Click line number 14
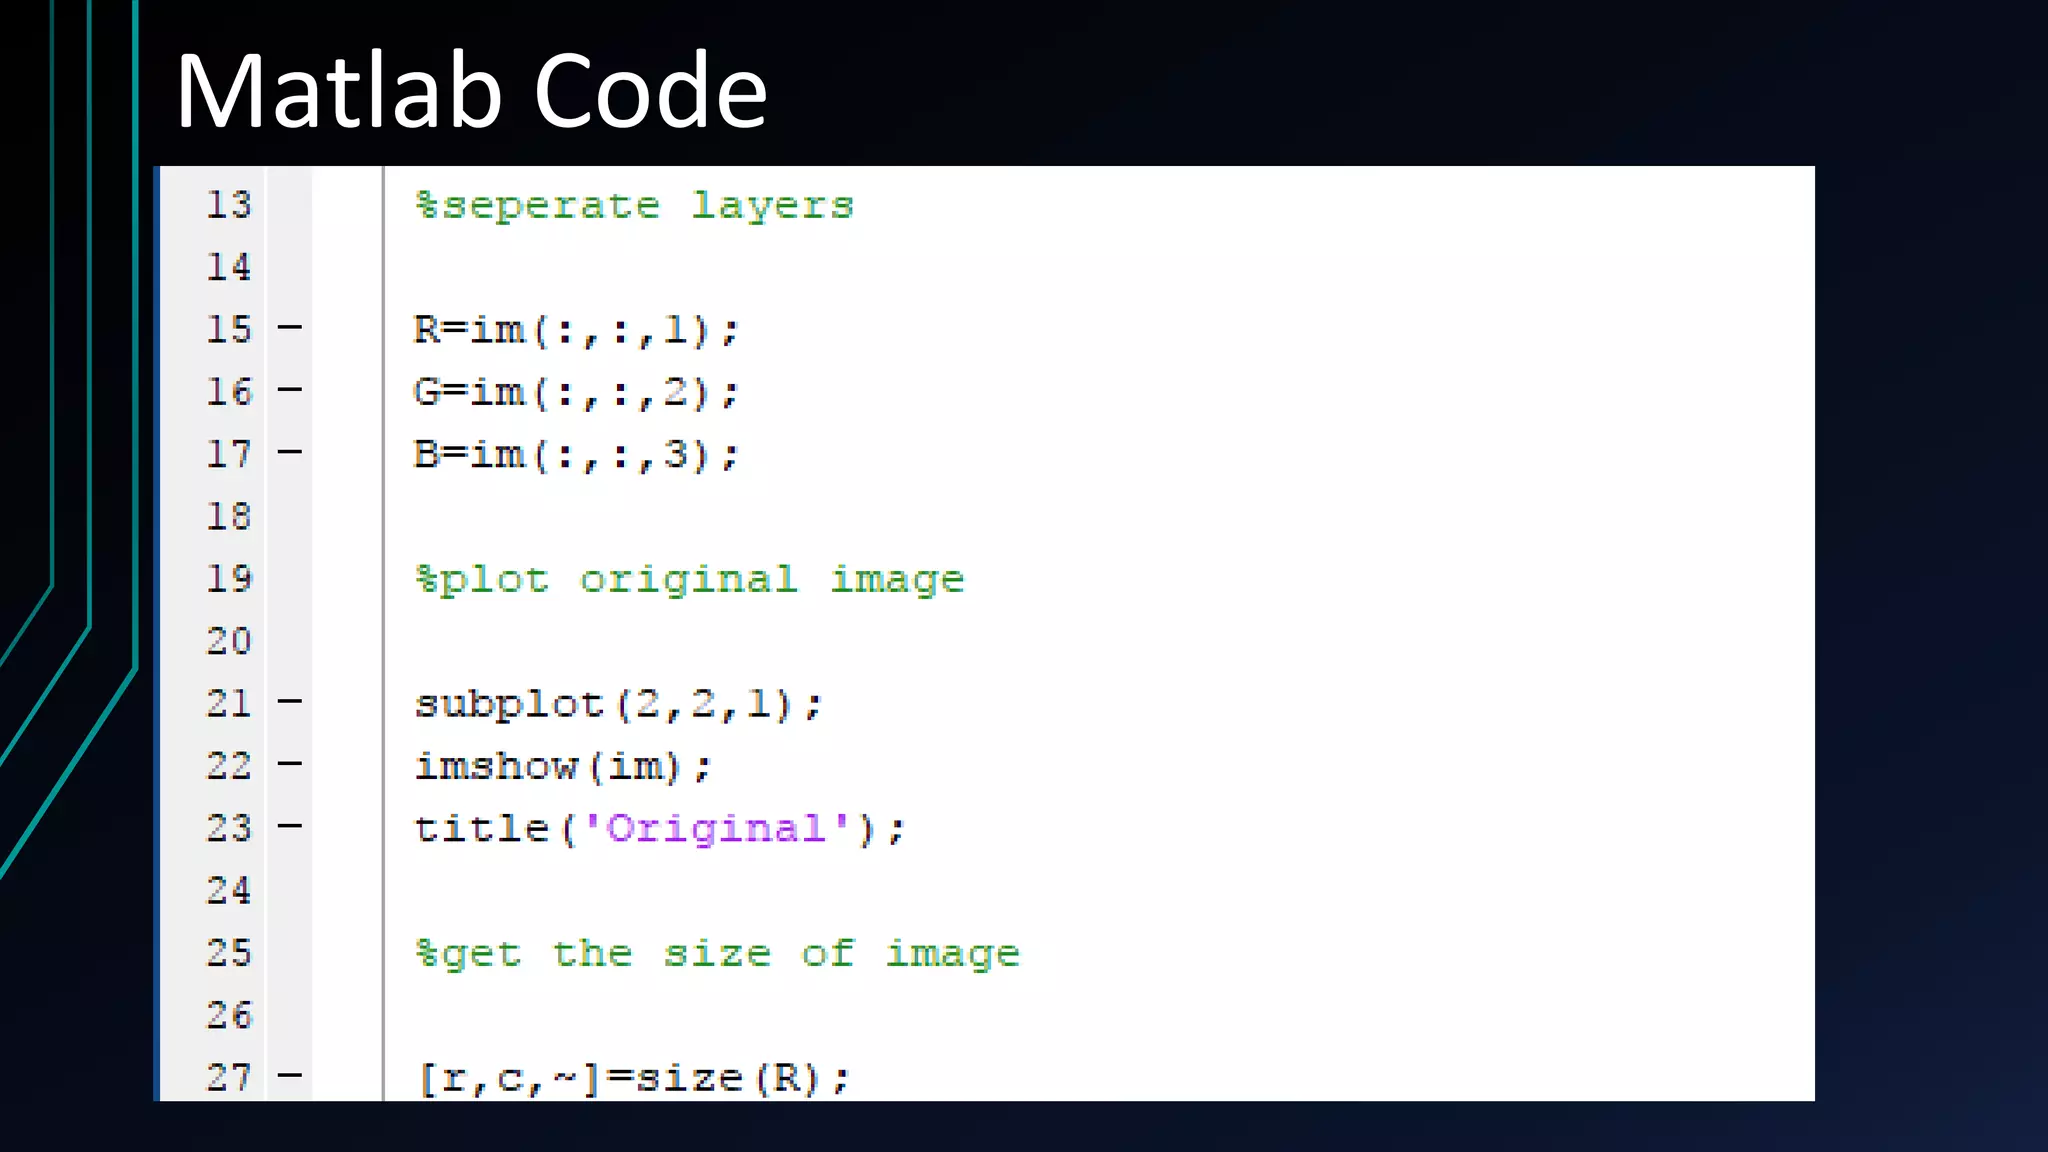 229,267
